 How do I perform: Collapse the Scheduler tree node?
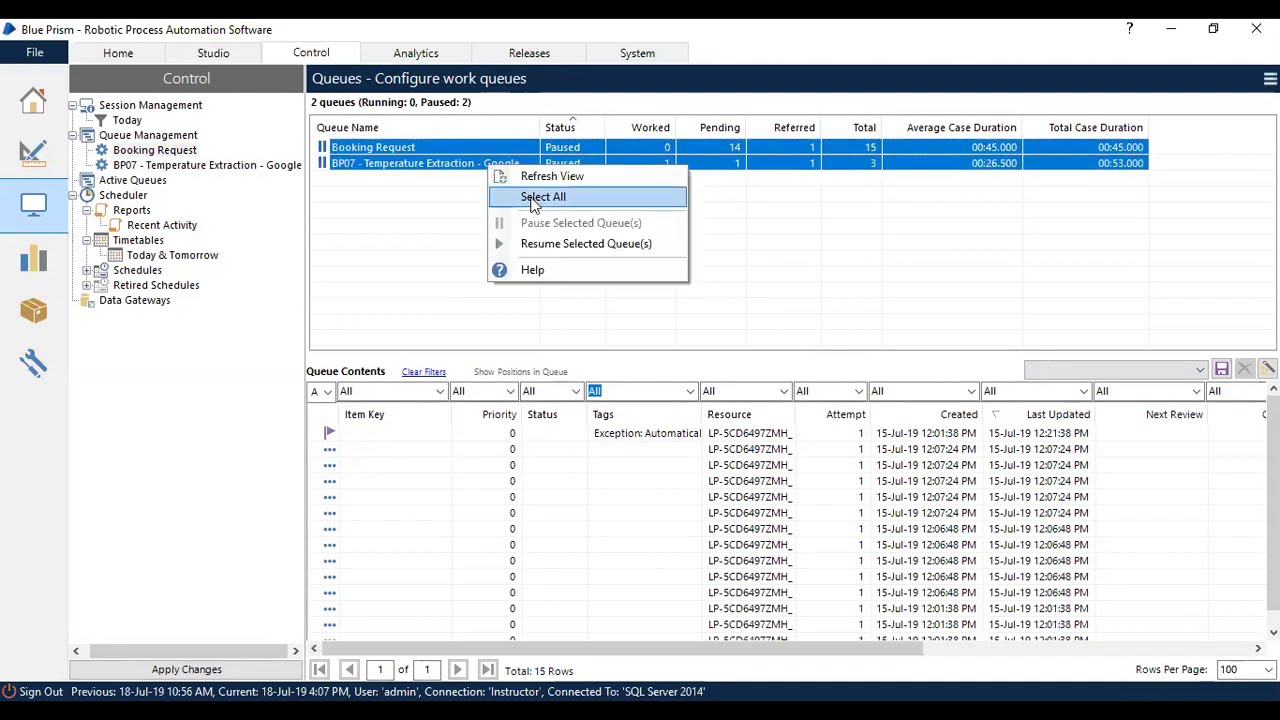(x=73, y=195)
